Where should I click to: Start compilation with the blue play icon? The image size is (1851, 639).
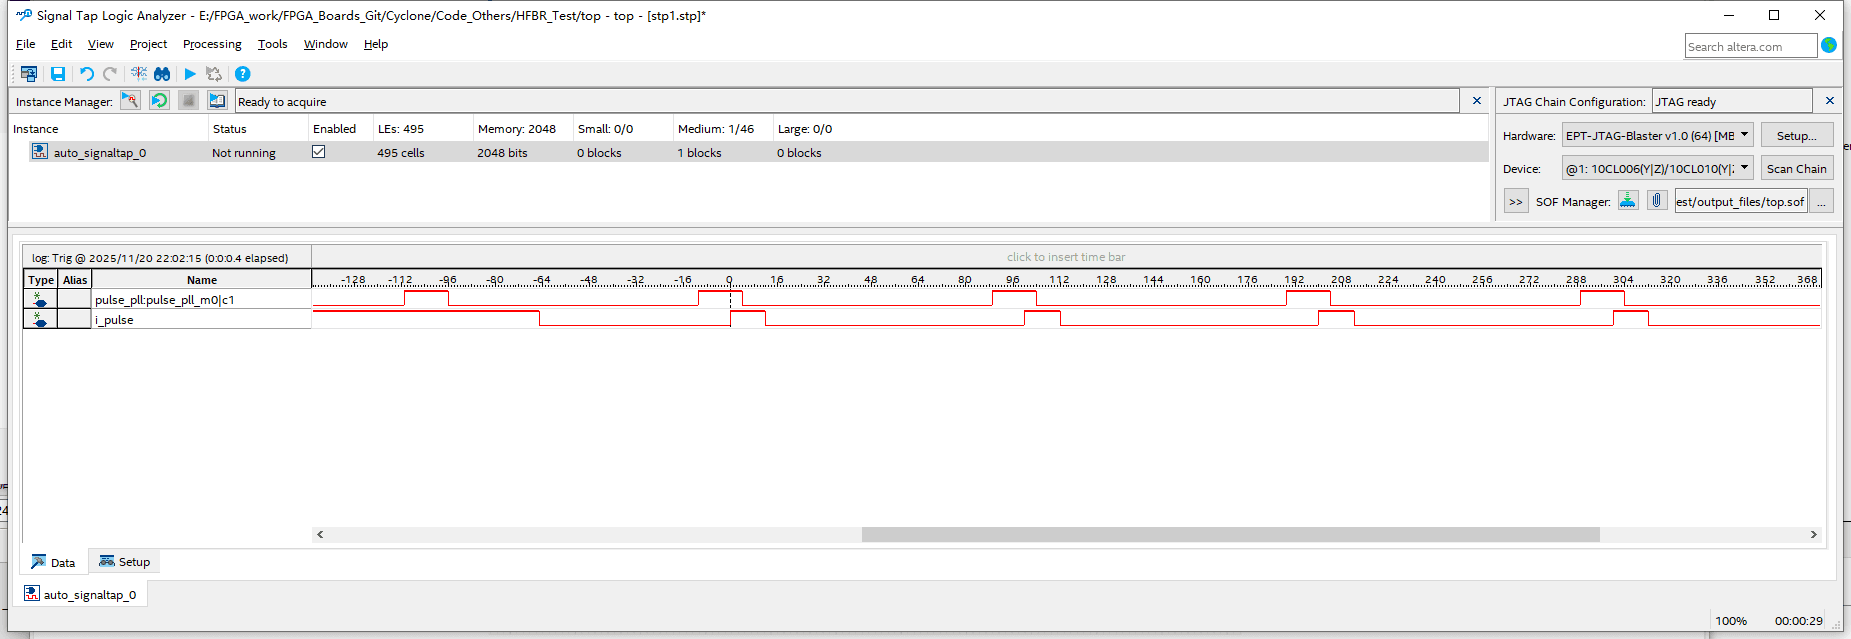(190, 74)
